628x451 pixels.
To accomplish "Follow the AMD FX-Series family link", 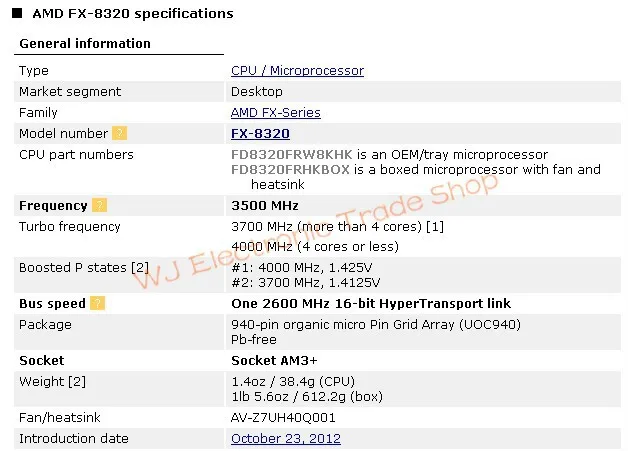I will 275,113.
